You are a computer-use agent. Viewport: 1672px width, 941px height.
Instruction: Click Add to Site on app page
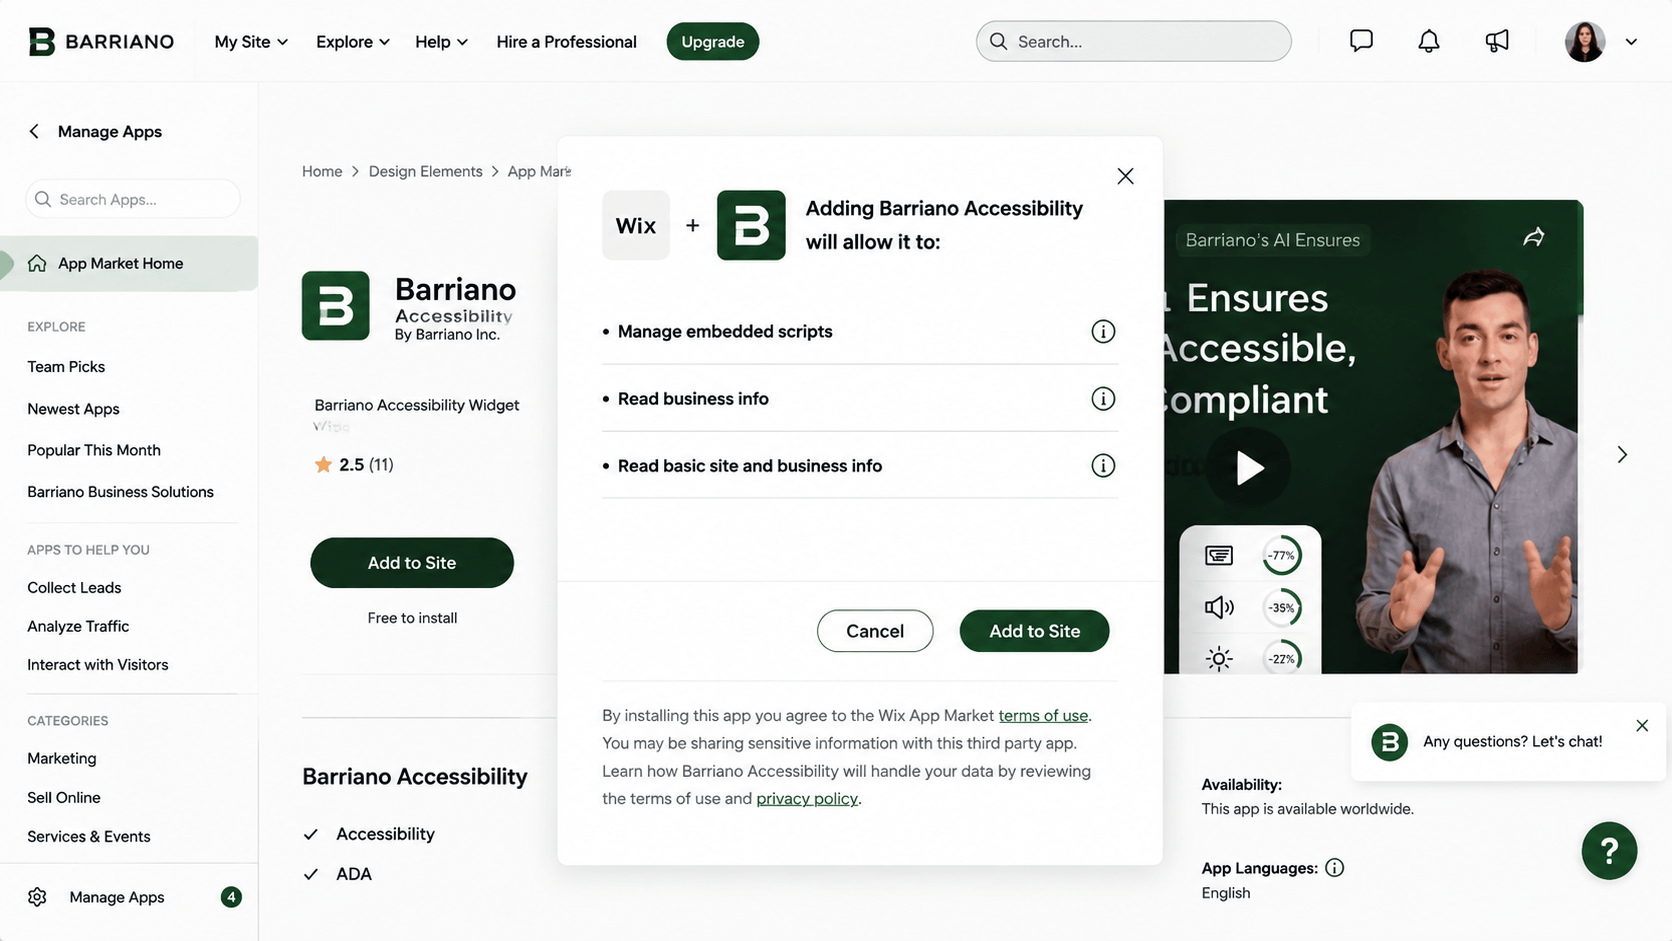pyautogui.click(x=412, y=563)
